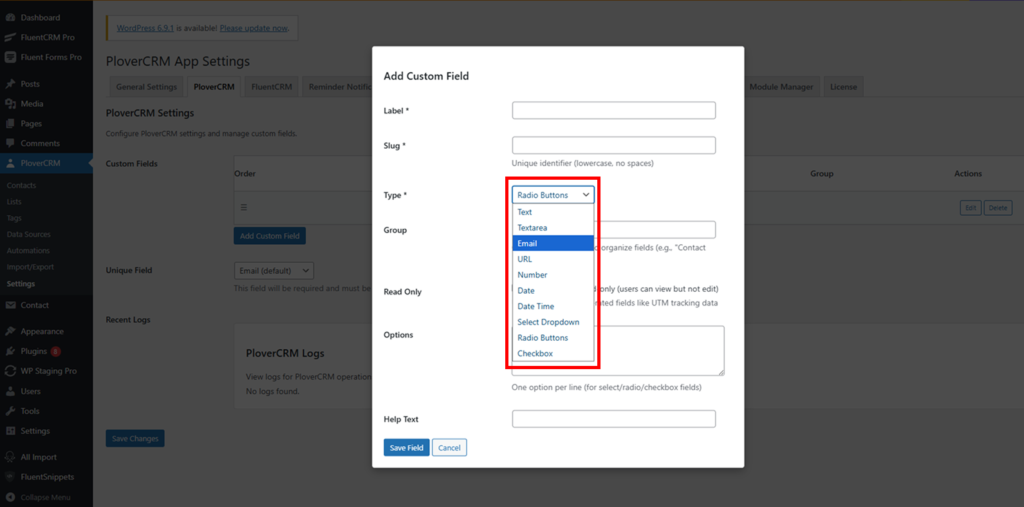Select the Email option in type list
This screenshot has height=507, width=1024.
527,243
